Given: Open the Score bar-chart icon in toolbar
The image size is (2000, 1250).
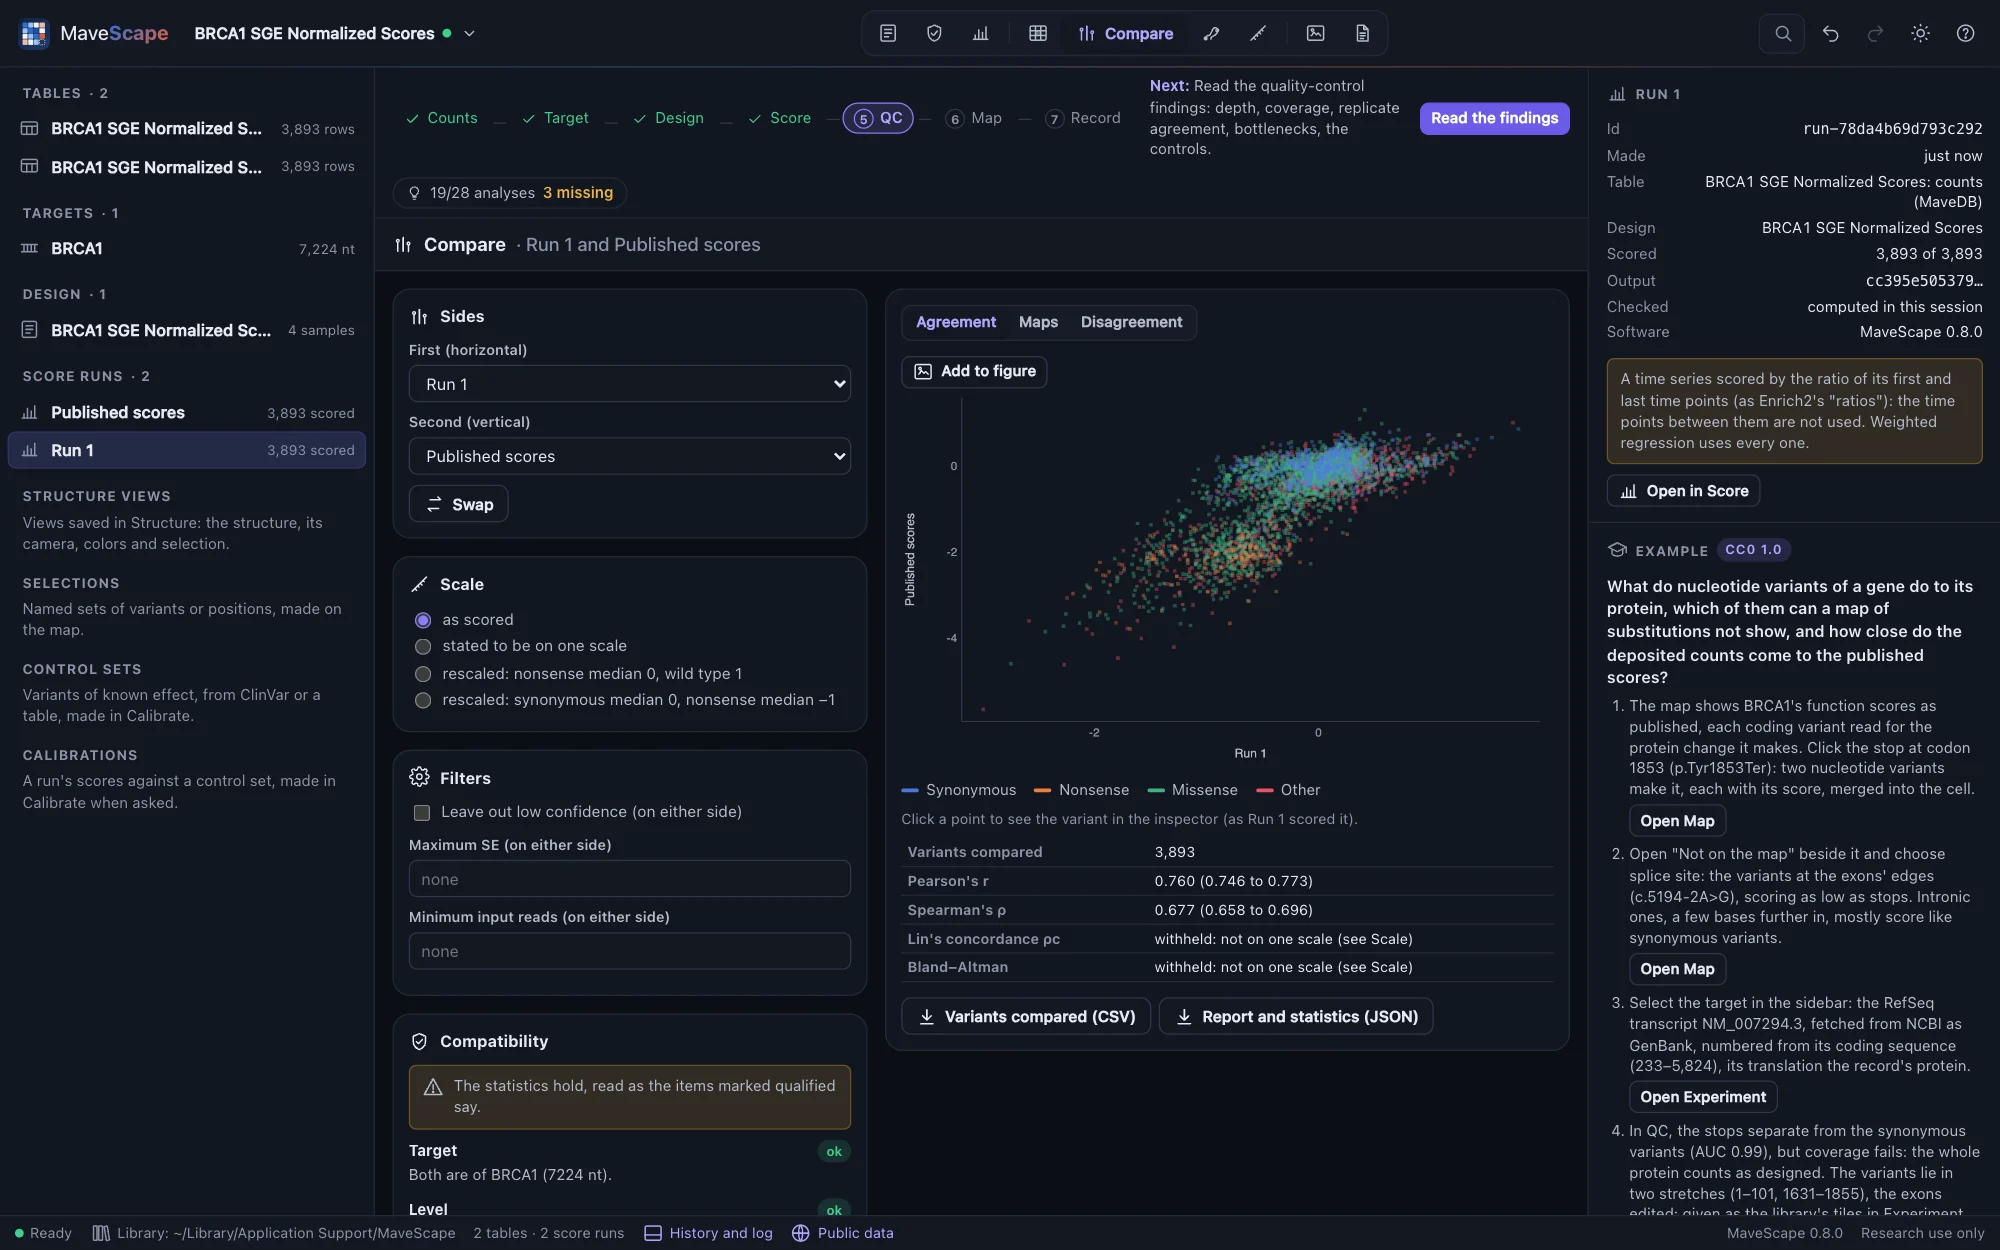Looking at the screenshot, I should click(980, 33).
